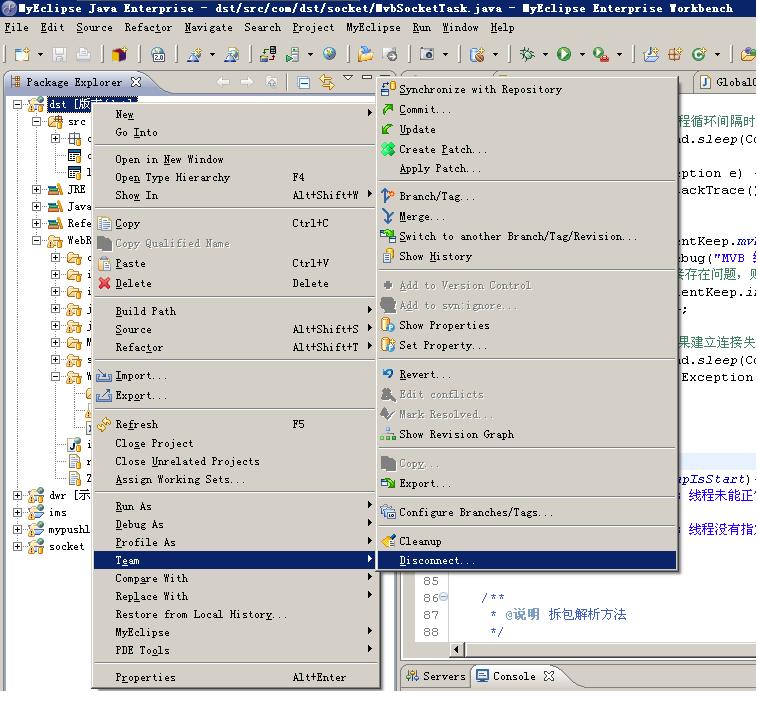Click the Print toolbar icon
The height and width of the screenshot is (703, 758).
click(83, 54)
